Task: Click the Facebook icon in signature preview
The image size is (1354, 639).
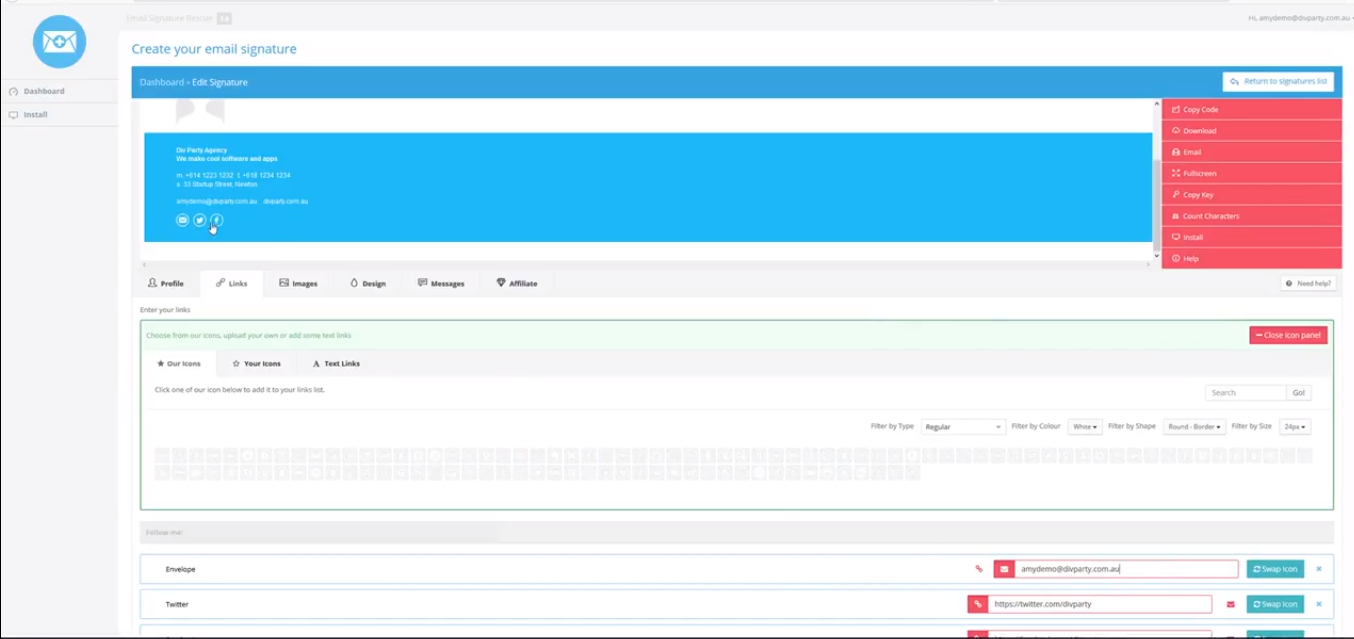Action: click(216, 220)
